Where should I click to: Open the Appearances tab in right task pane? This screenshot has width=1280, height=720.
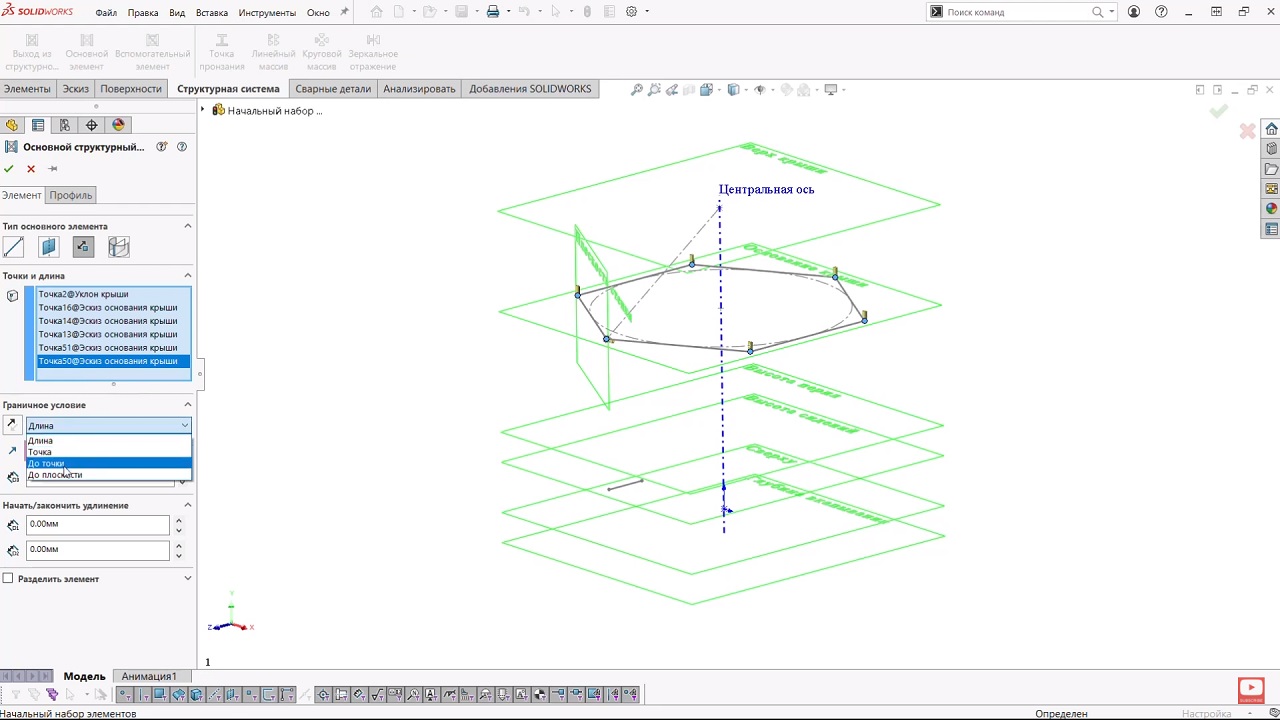coord(1271,209)
